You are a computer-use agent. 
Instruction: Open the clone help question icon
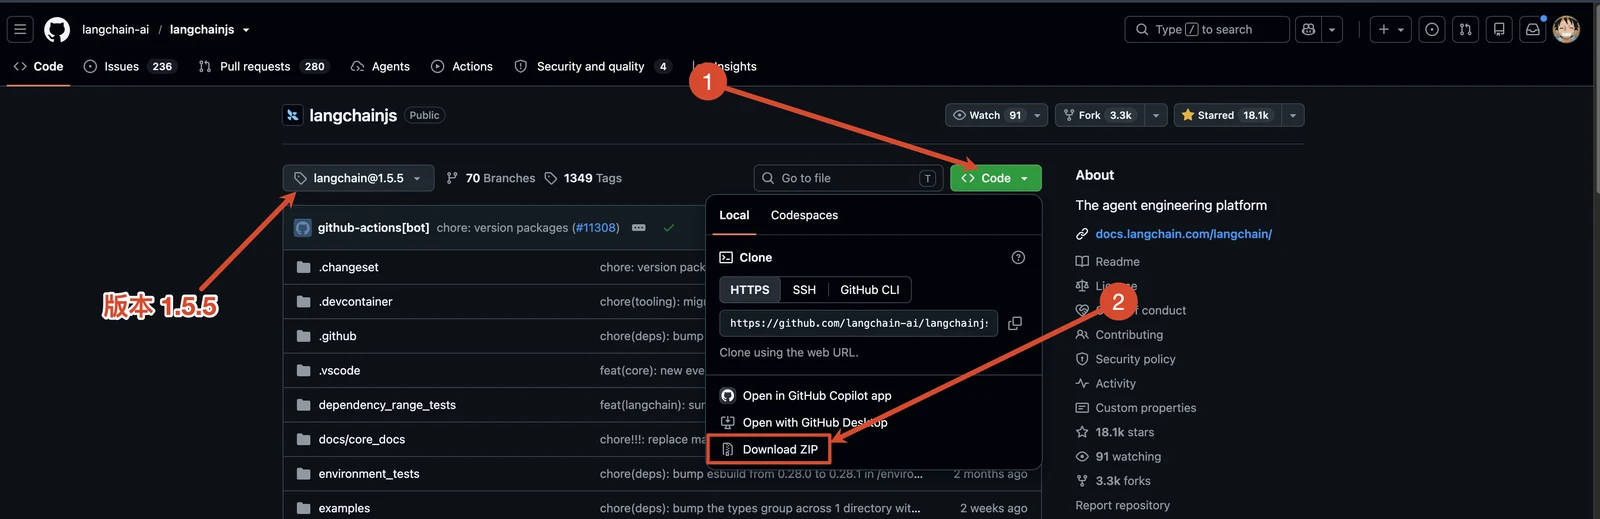click(1018, 257)
